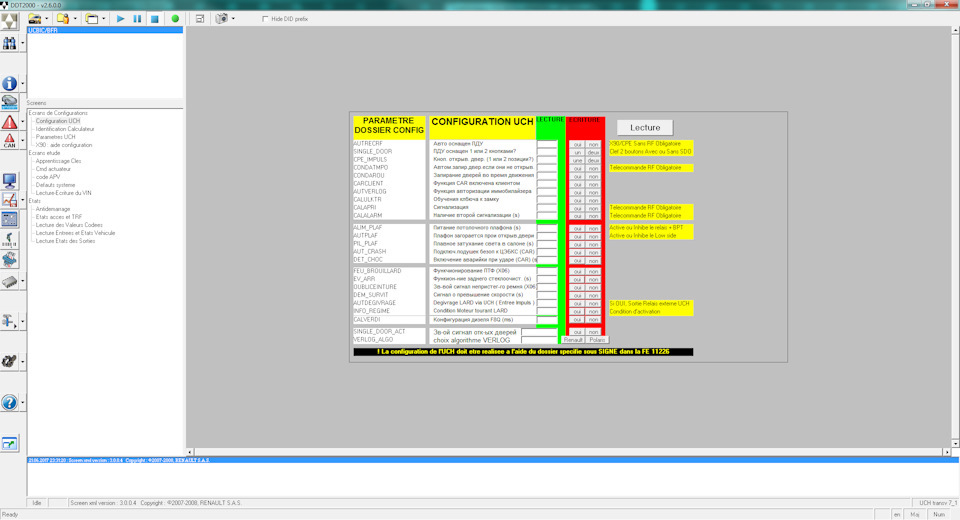Click the horizontal scrollbar left arrow
The width and height of the screenshot is (960, 520).
coord(190,452)
